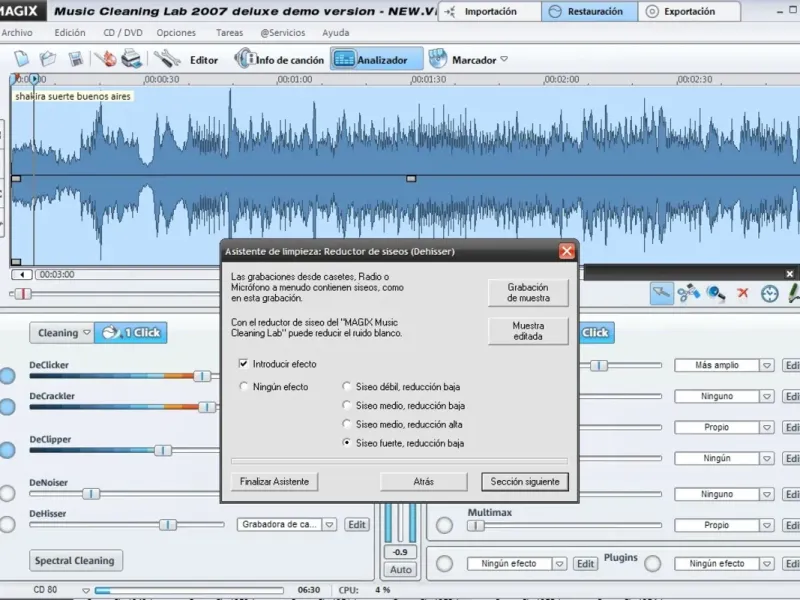Open the @Servicios menu
The width and height of the screenshot is (800, 600).
[x=283, y=33]
